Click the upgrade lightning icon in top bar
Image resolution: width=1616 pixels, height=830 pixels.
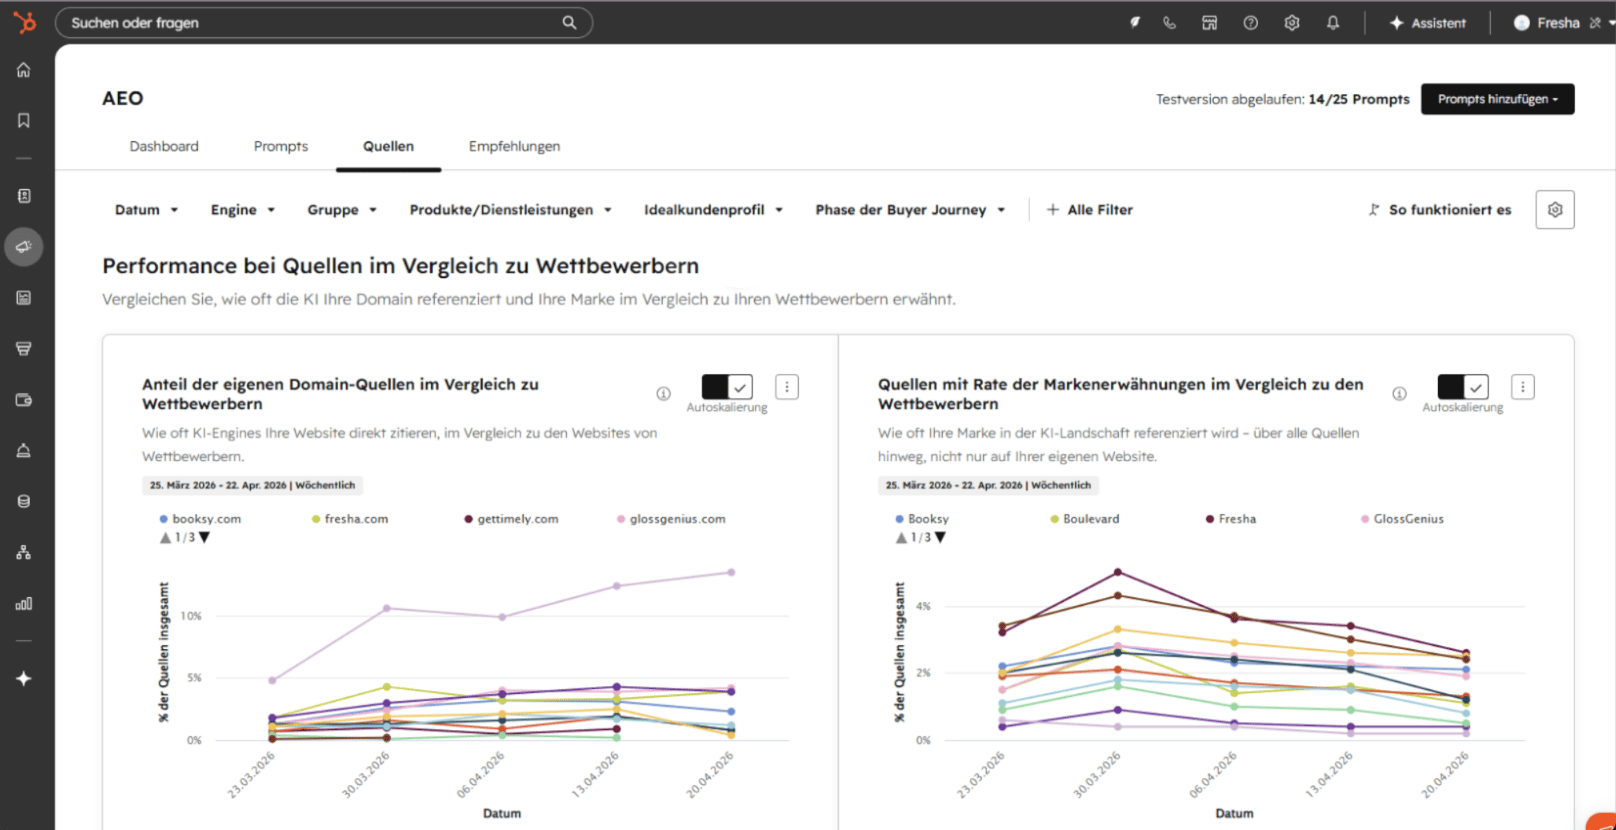(1135, 22)
